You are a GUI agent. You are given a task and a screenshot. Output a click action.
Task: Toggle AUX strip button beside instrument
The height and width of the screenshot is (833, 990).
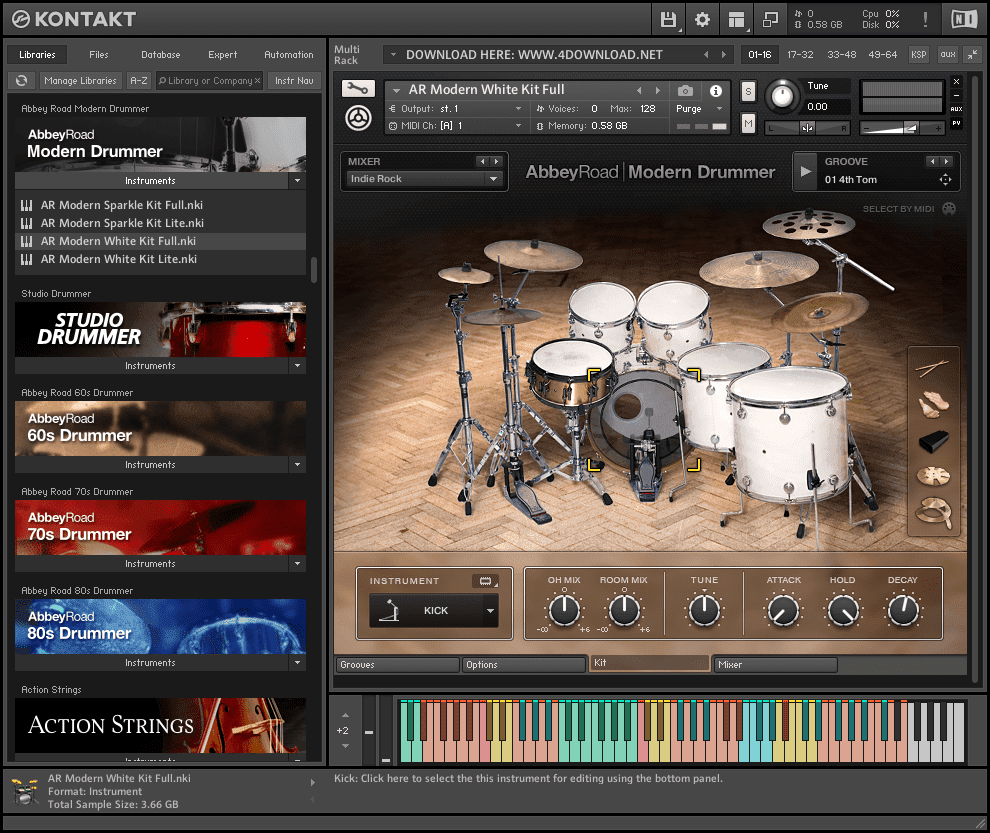point(957,109)
